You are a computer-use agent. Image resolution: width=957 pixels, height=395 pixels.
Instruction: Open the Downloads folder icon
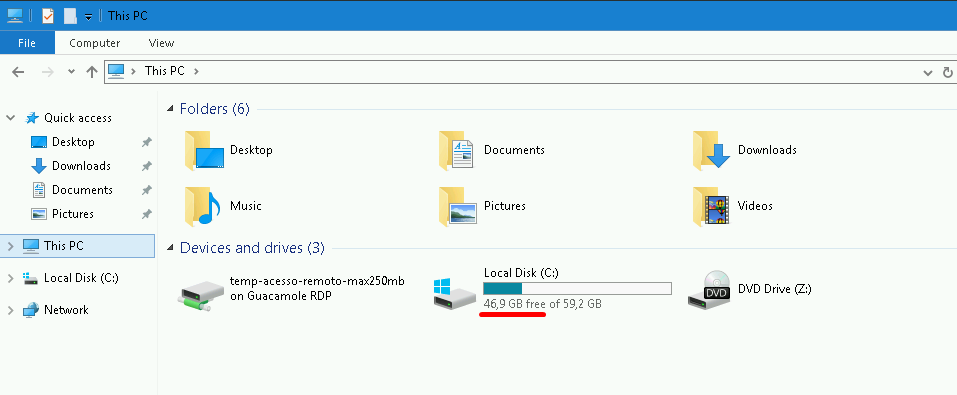711,150
